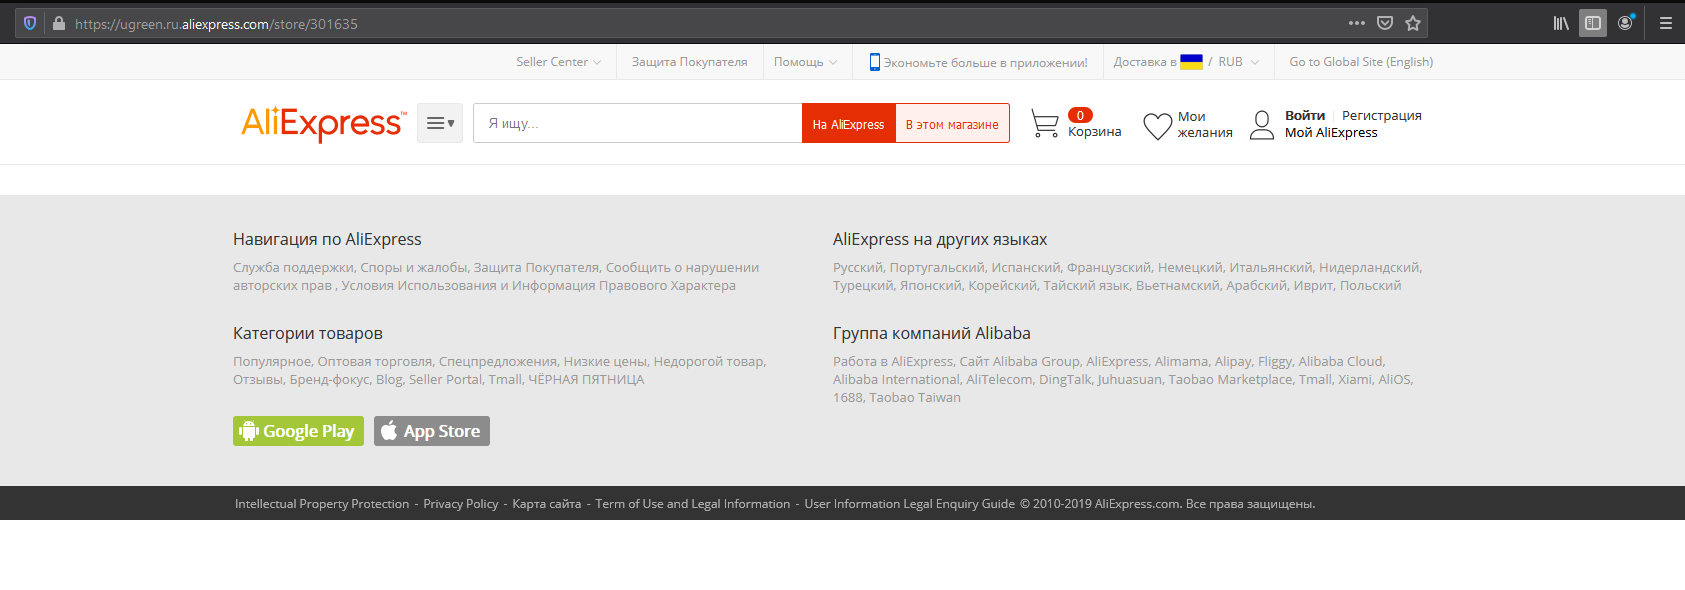Click Сообщить о нарушении авторских прав
The image size is (1685, 590).
coord(496,277)
